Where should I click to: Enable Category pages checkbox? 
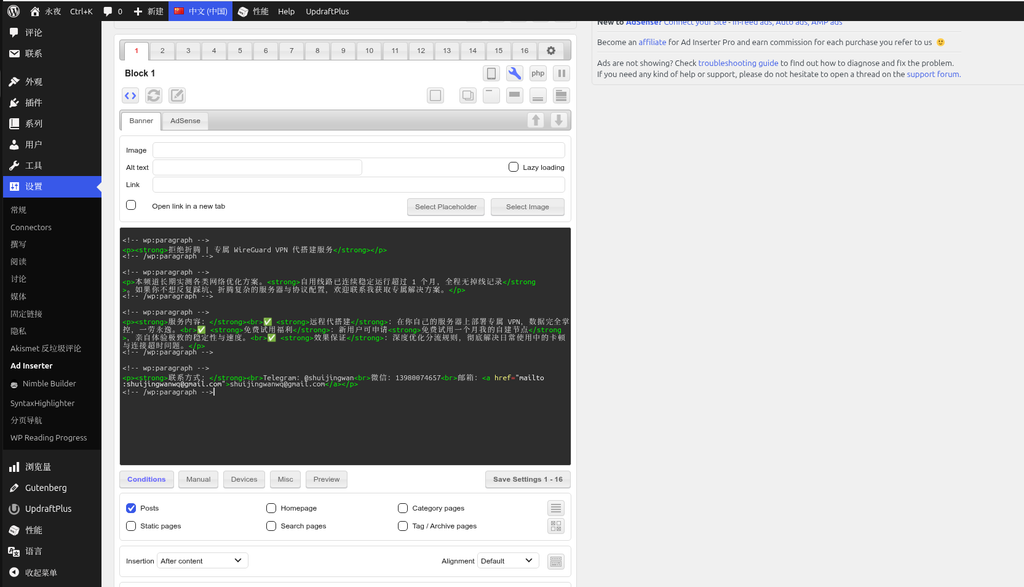[403, 508]
